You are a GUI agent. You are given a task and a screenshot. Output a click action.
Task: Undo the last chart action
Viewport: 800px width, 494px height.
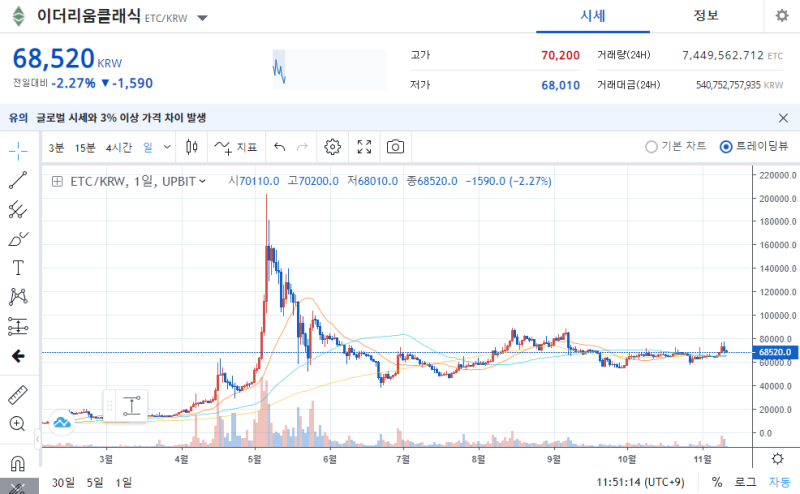(x=280, y=147)
